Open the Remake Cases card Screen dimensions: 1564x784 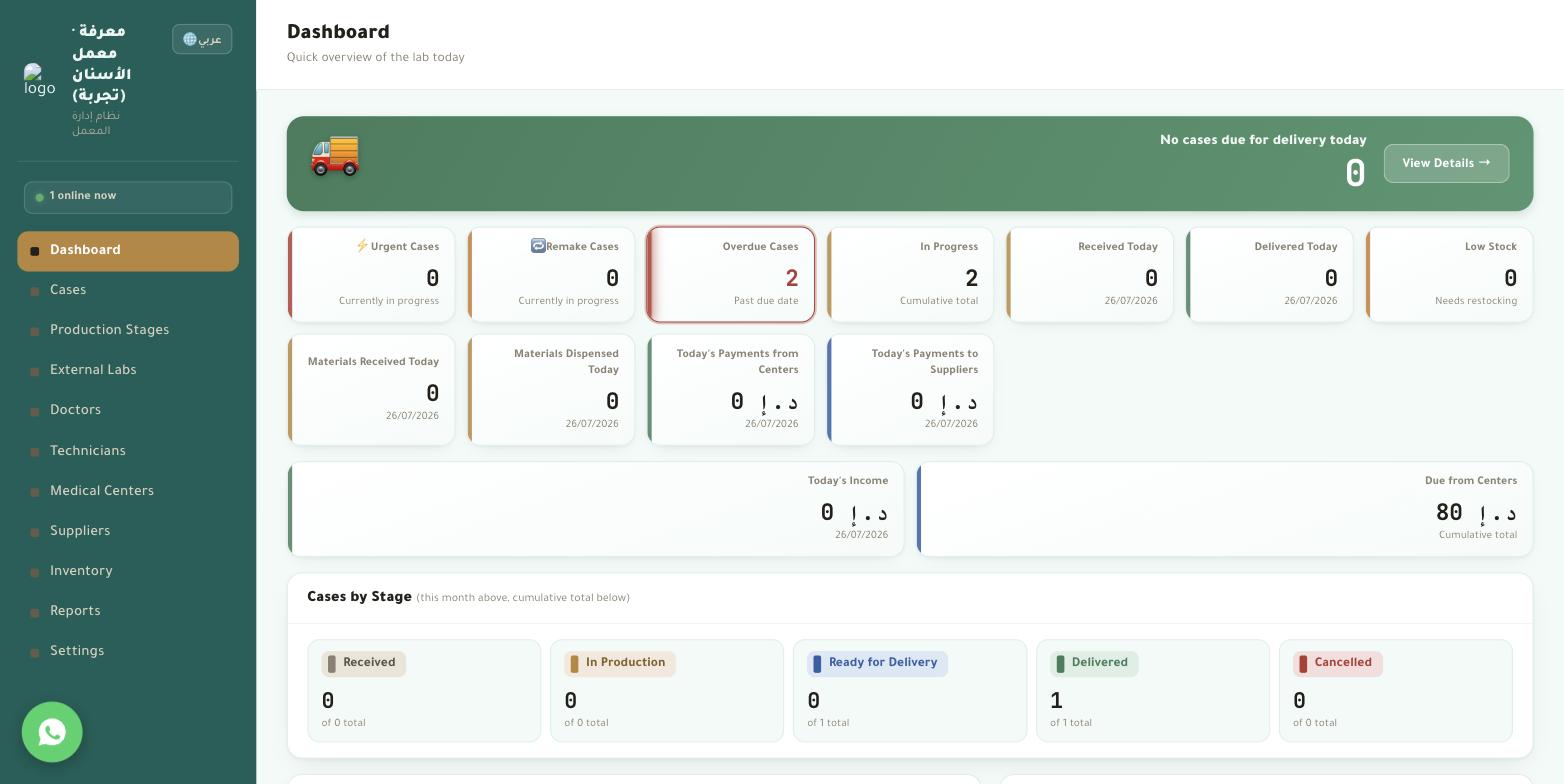coord(551,275)
